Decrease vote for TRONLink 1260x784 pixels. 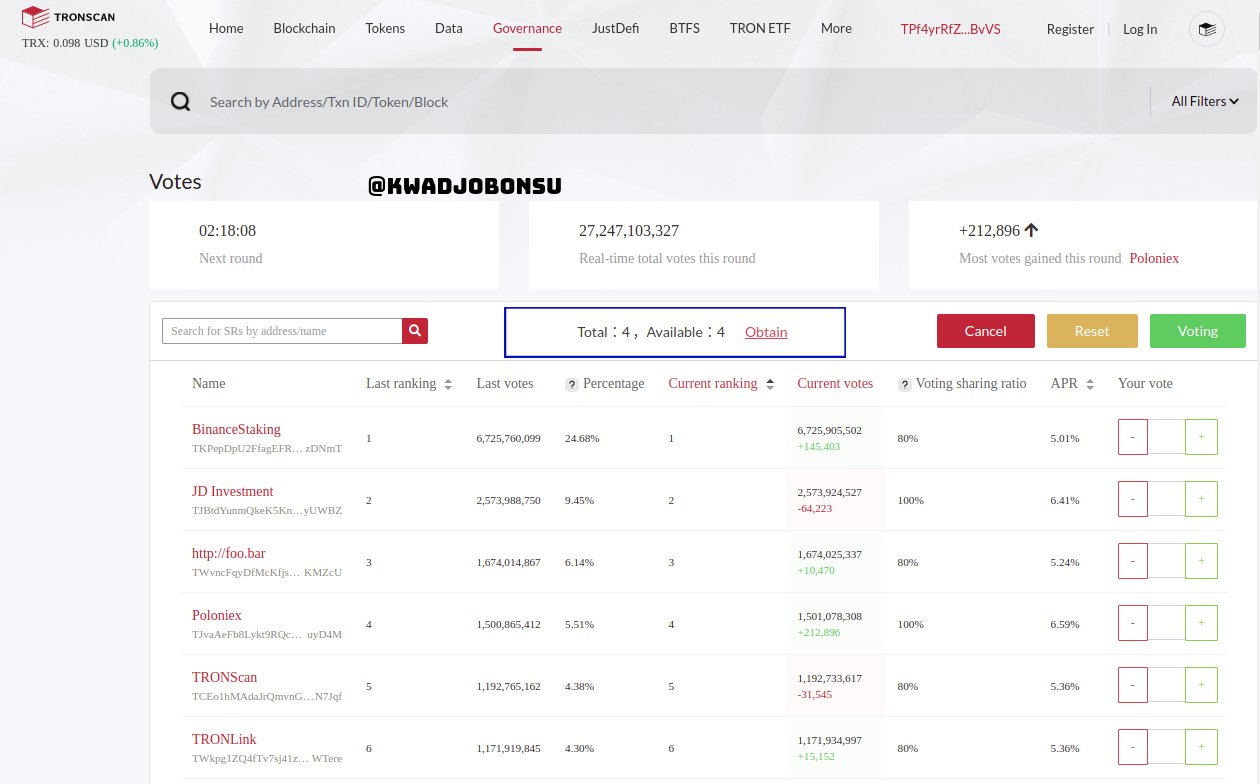click(x=1132, y=747)
